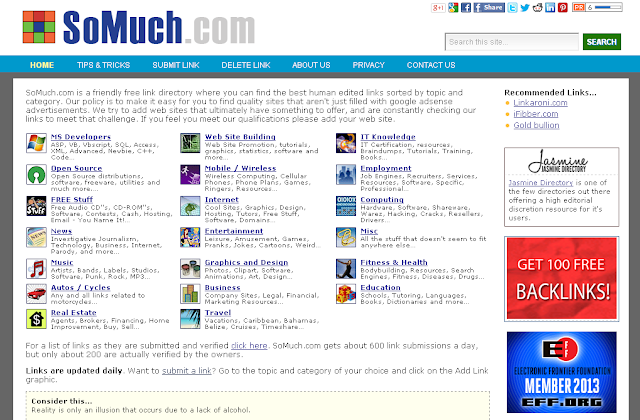This screenshot has width=640, height=420.
Task: Go to the SUBMIT LINK page
Action: (x=176, y=65)
